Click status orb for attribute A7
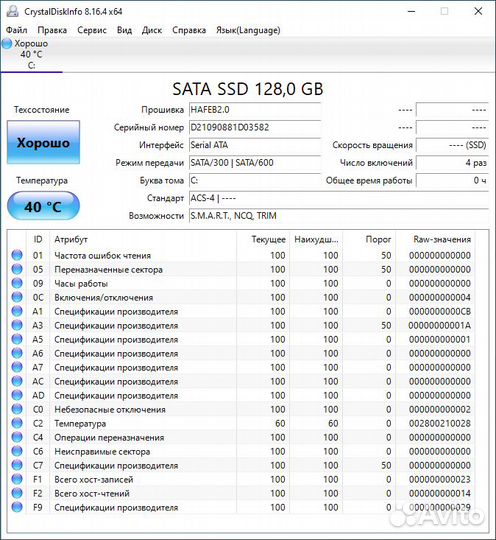The height and width of the screenshot is (540, 496). [17, 367]
